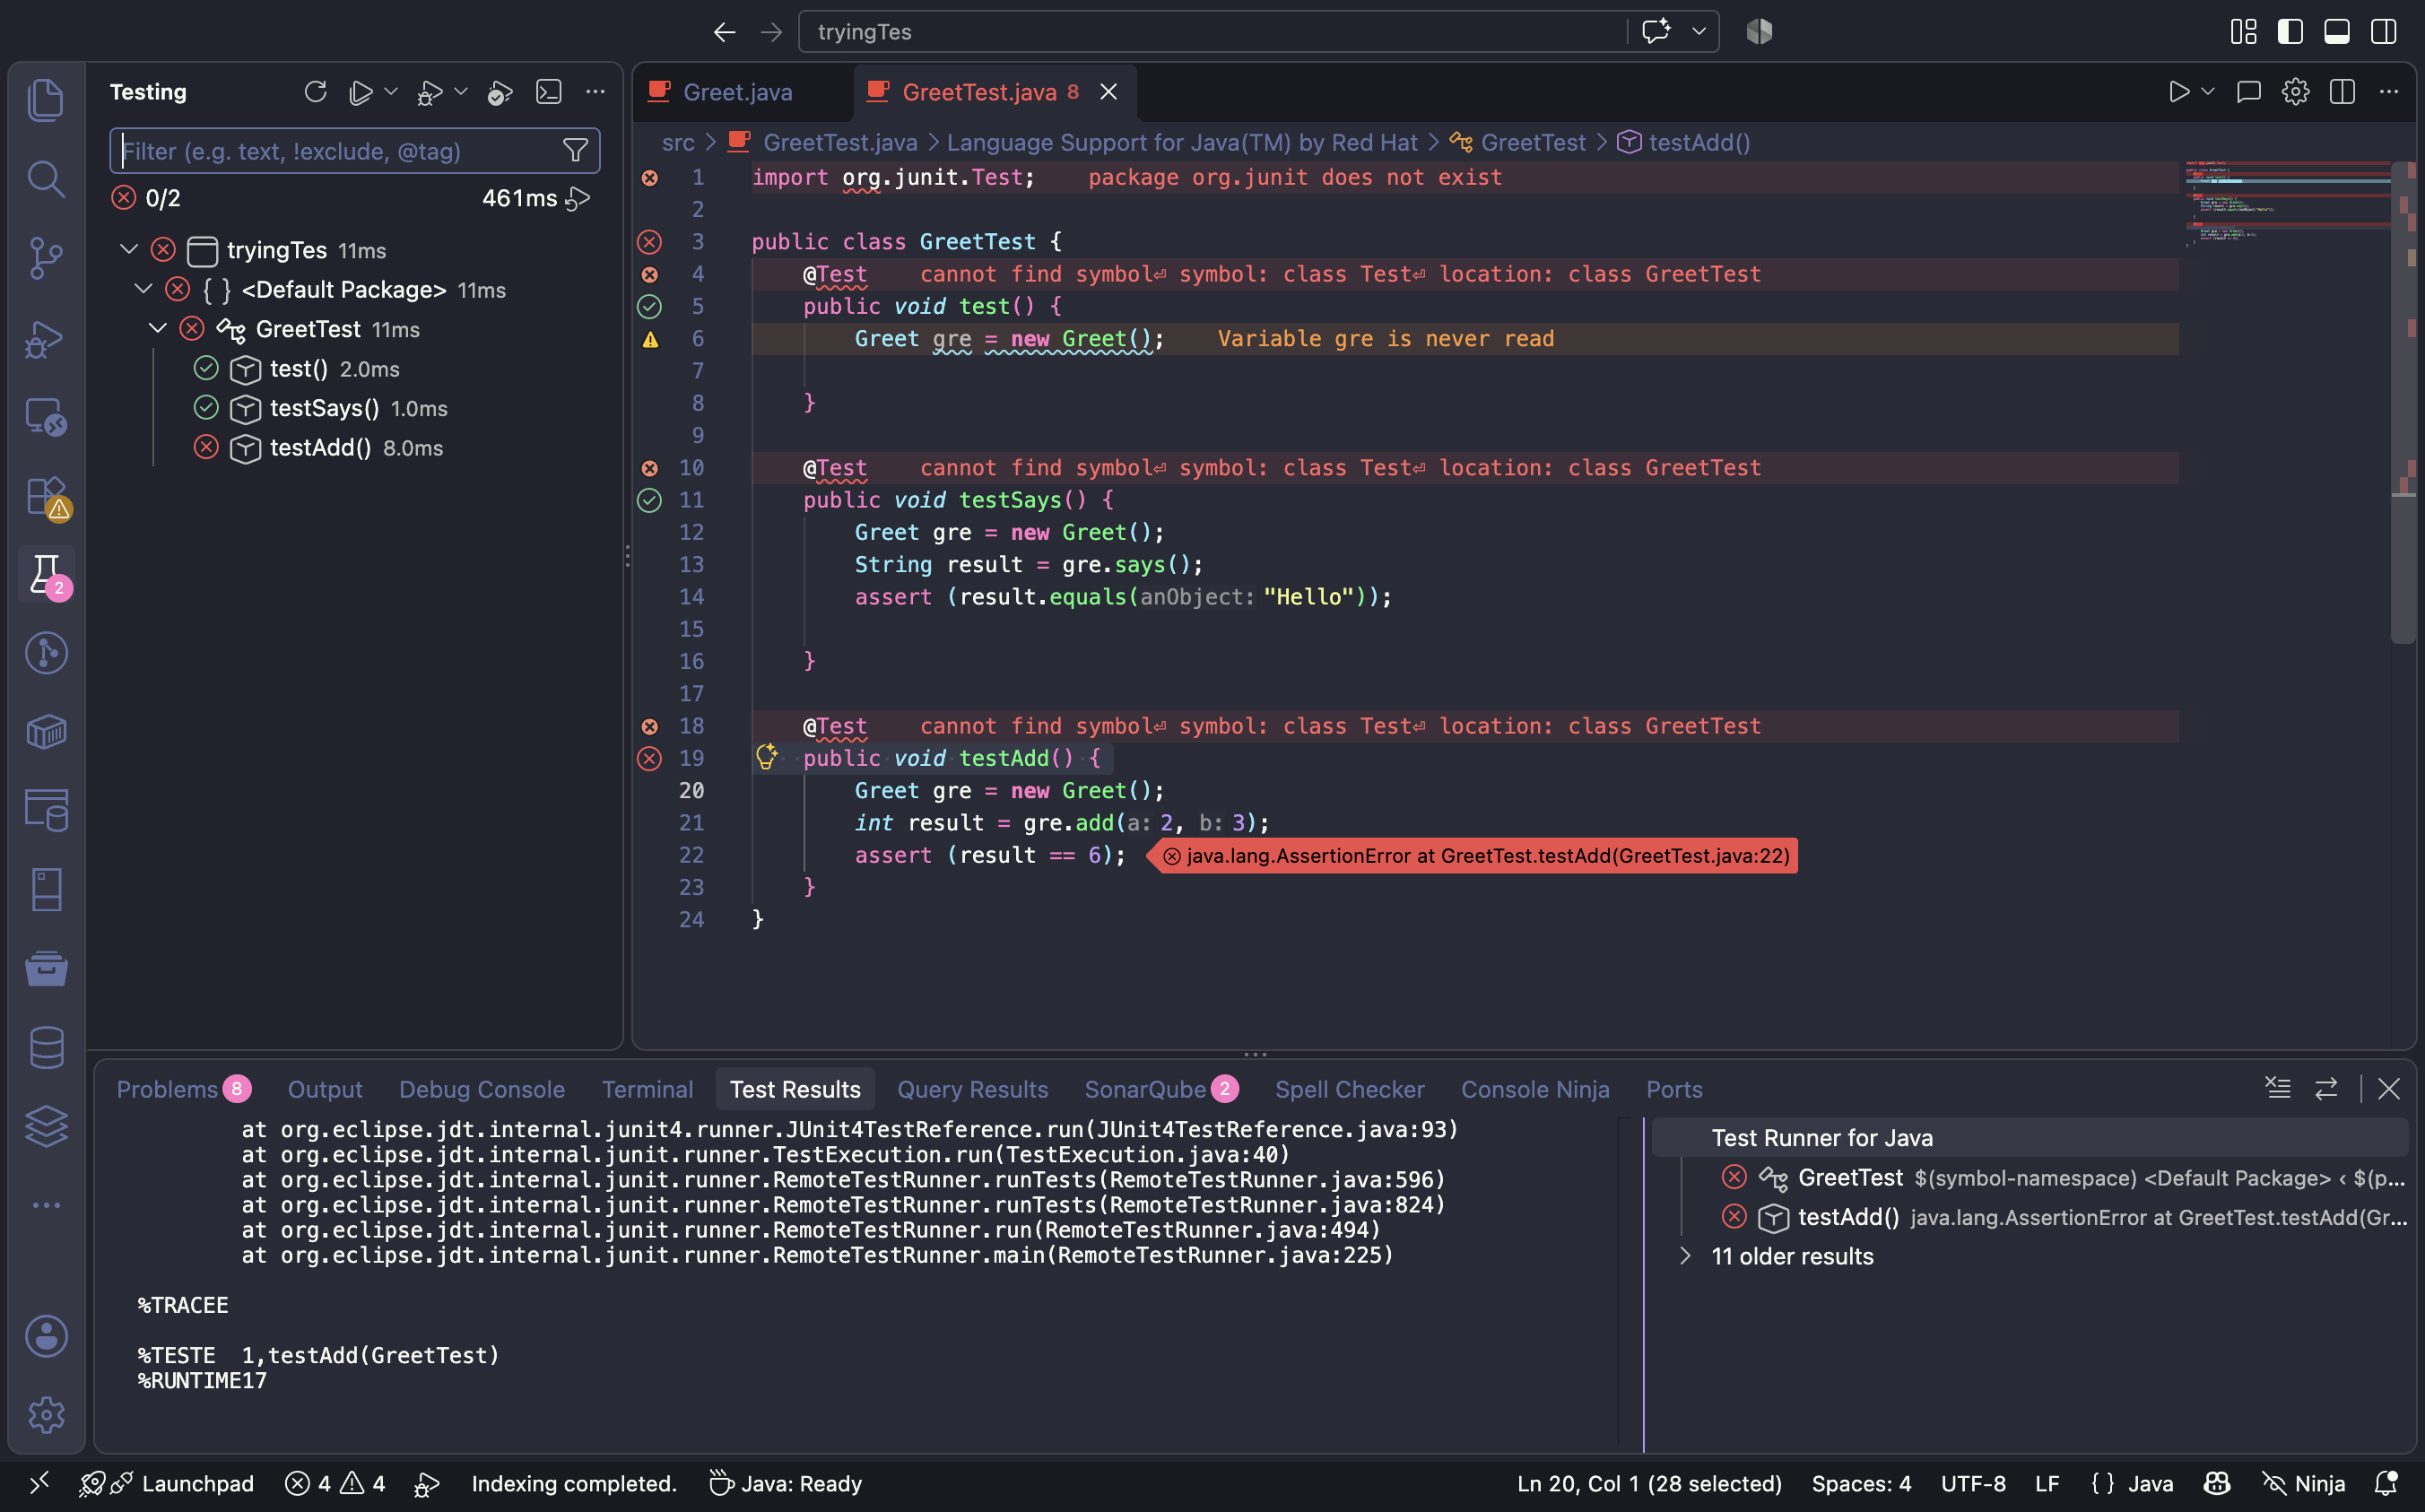Click the lightbulb code action on line 19
This screenshot has height=1512, width=2425.
coord(767,757)
